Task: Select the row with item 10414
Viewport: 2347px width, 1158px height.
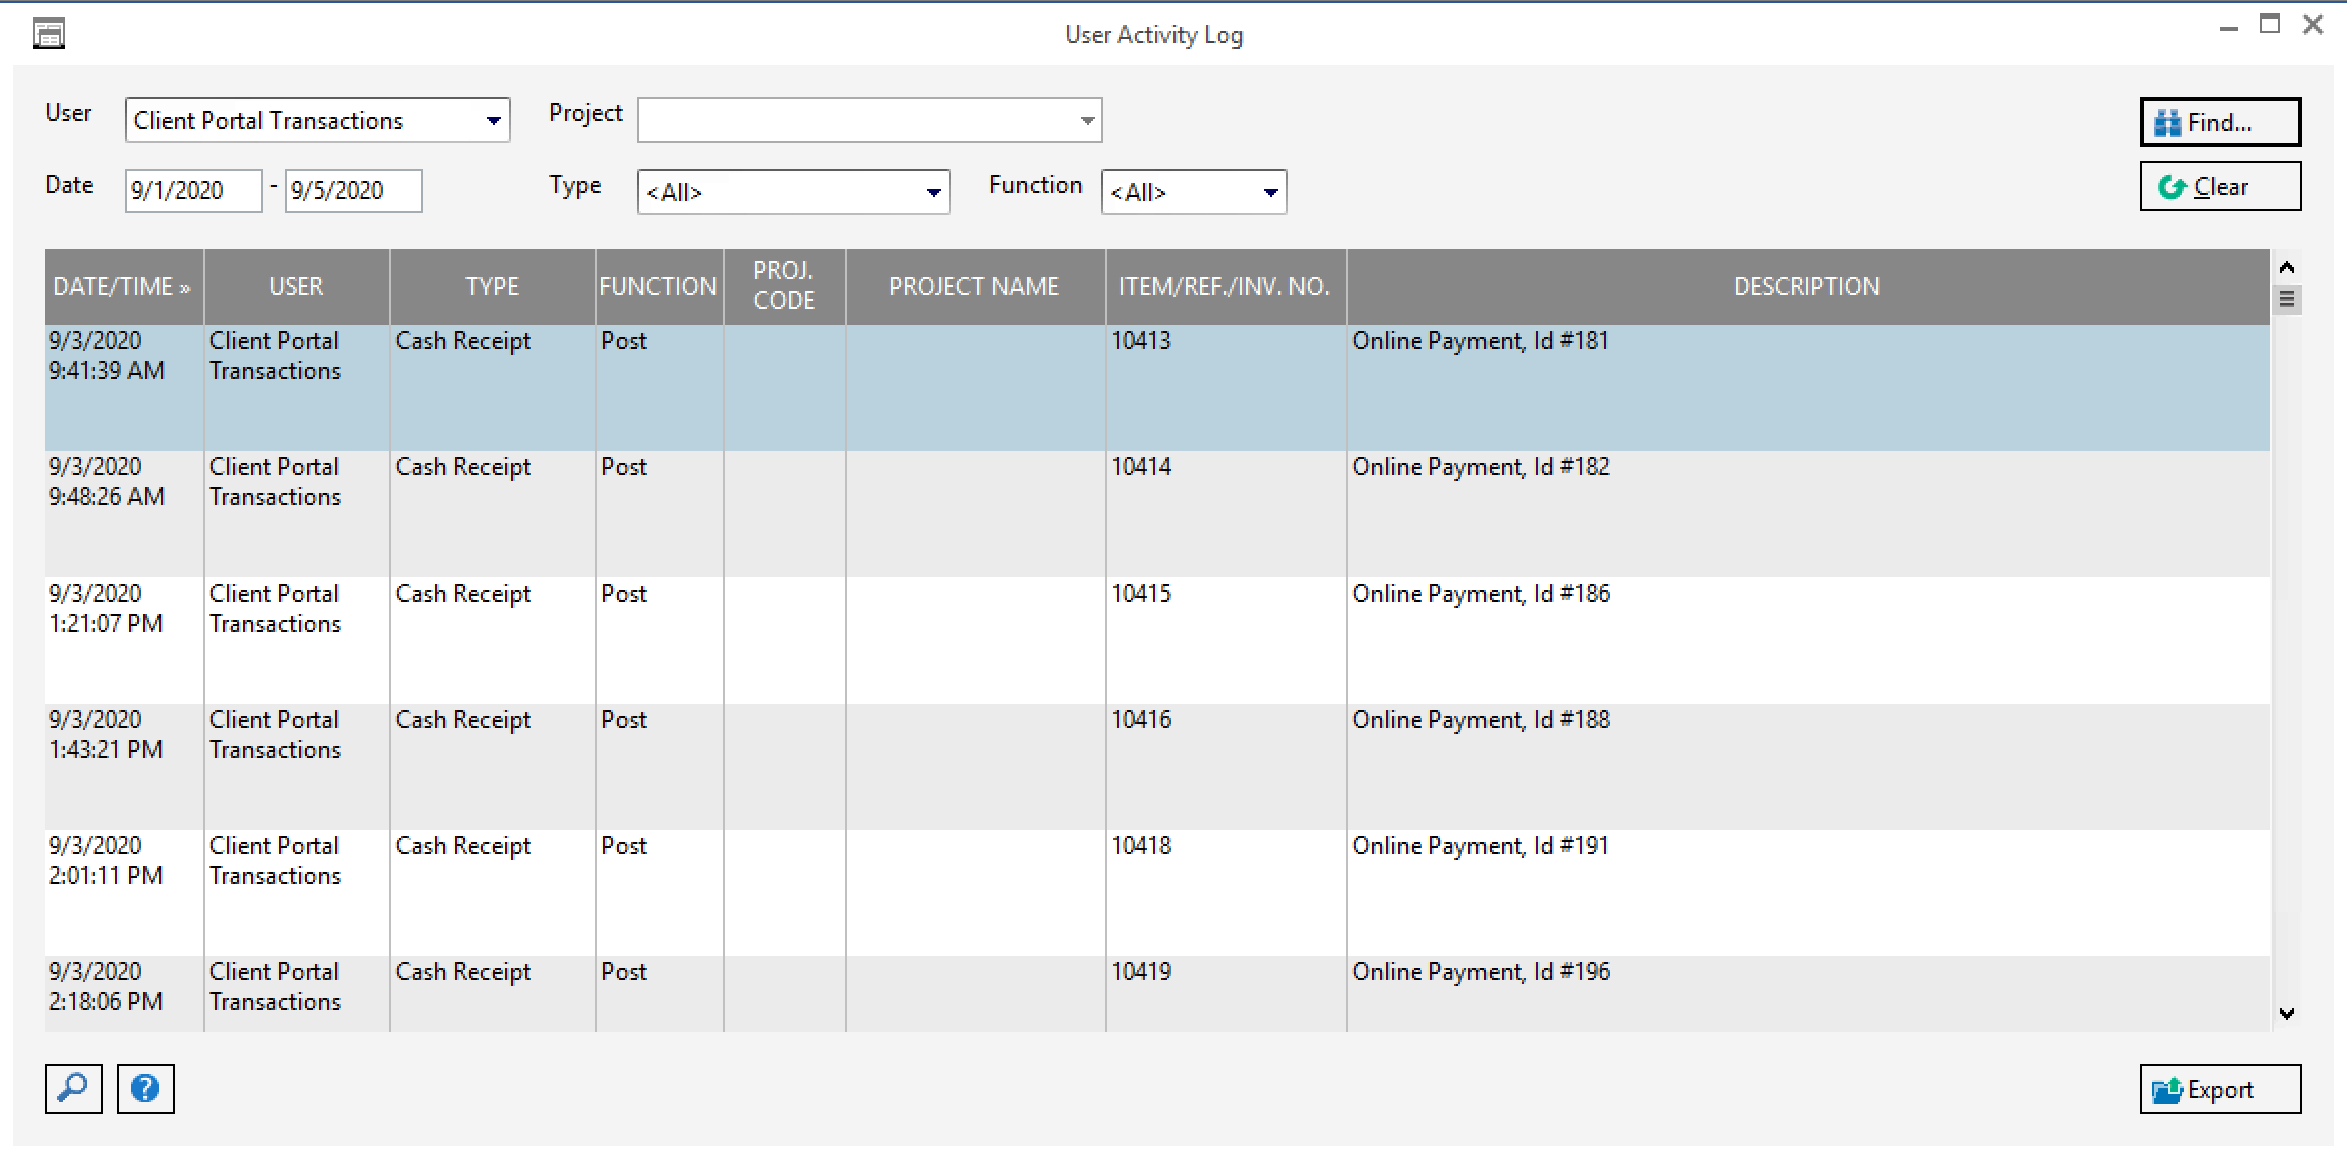Action: click(1141, 468)
